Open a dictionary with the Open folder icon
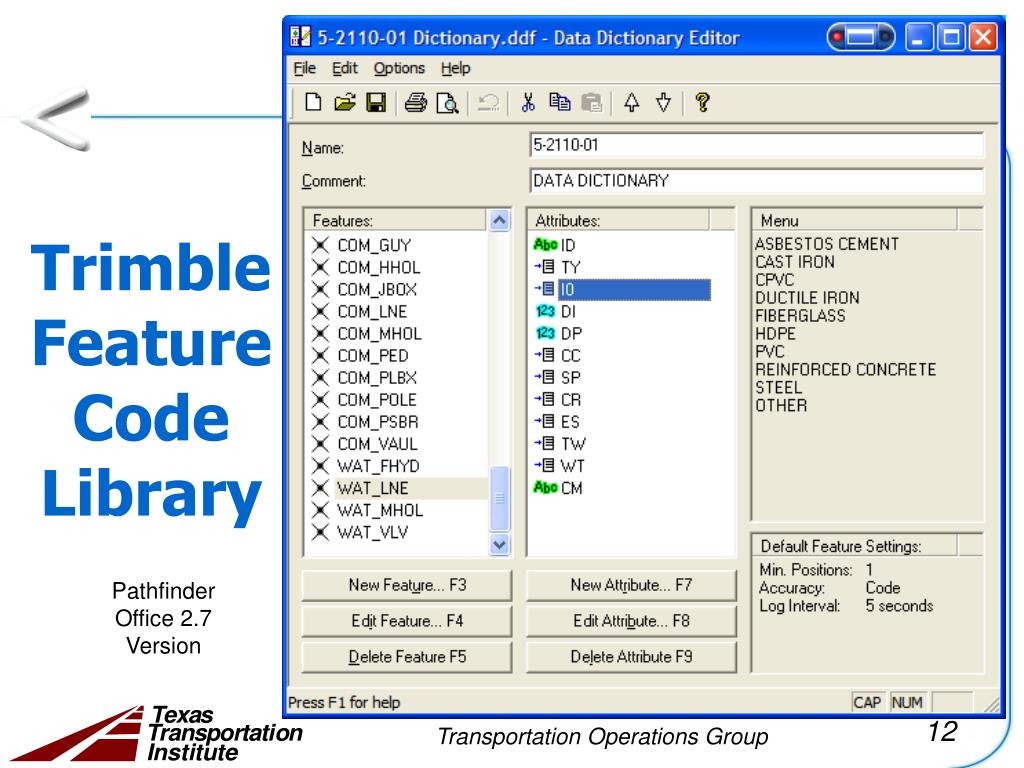 345,103
